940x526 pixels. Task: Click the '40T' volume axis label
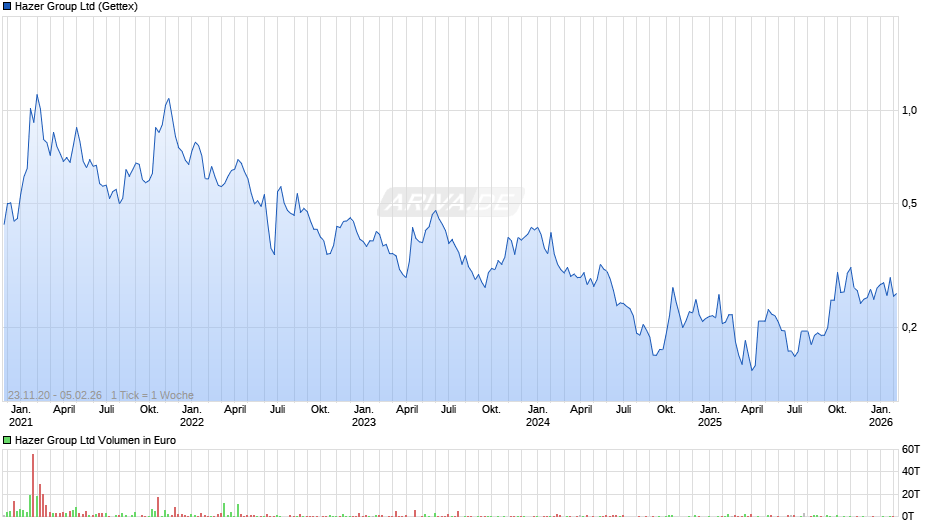(x=911, y=471)
